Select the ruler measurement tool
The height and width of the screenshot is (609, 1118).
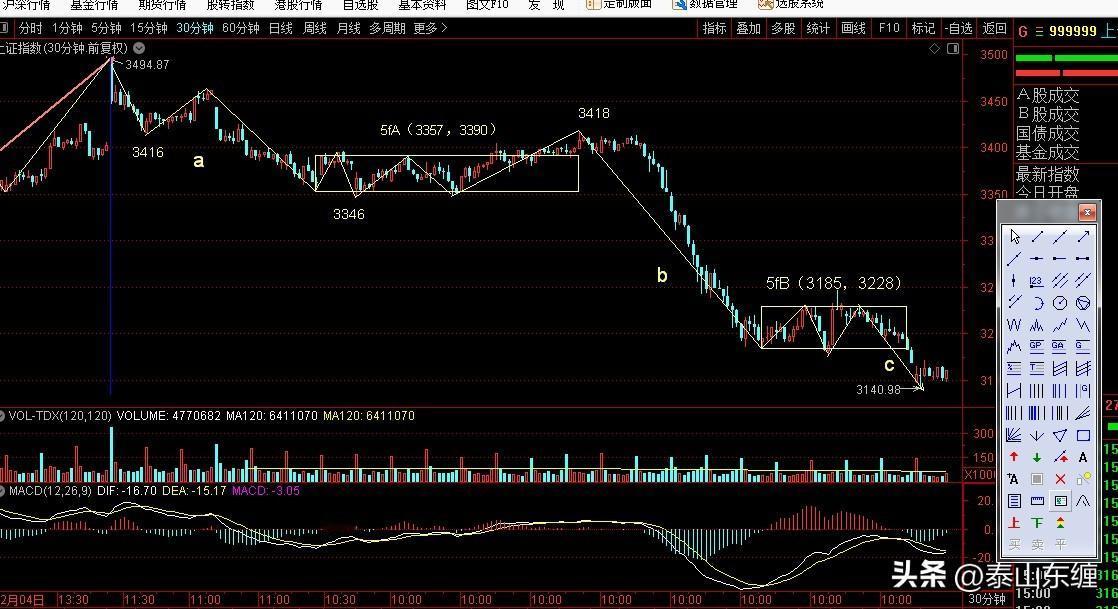pos(1037,501)
